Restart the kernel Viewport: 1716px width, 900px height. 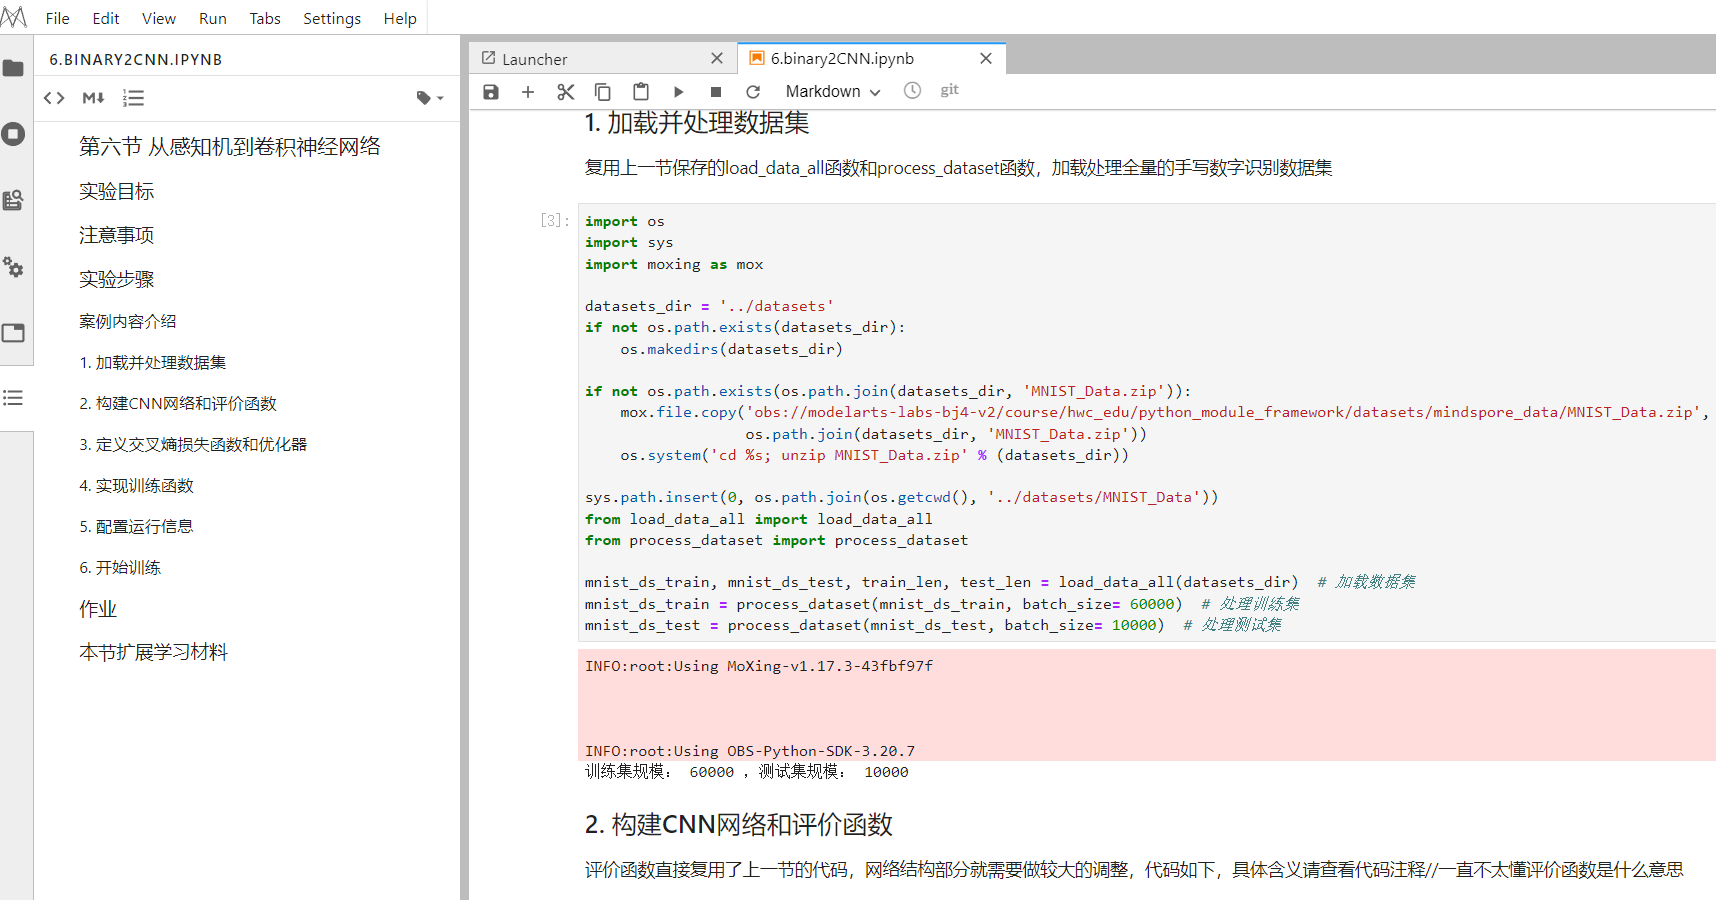pos(753,92)
